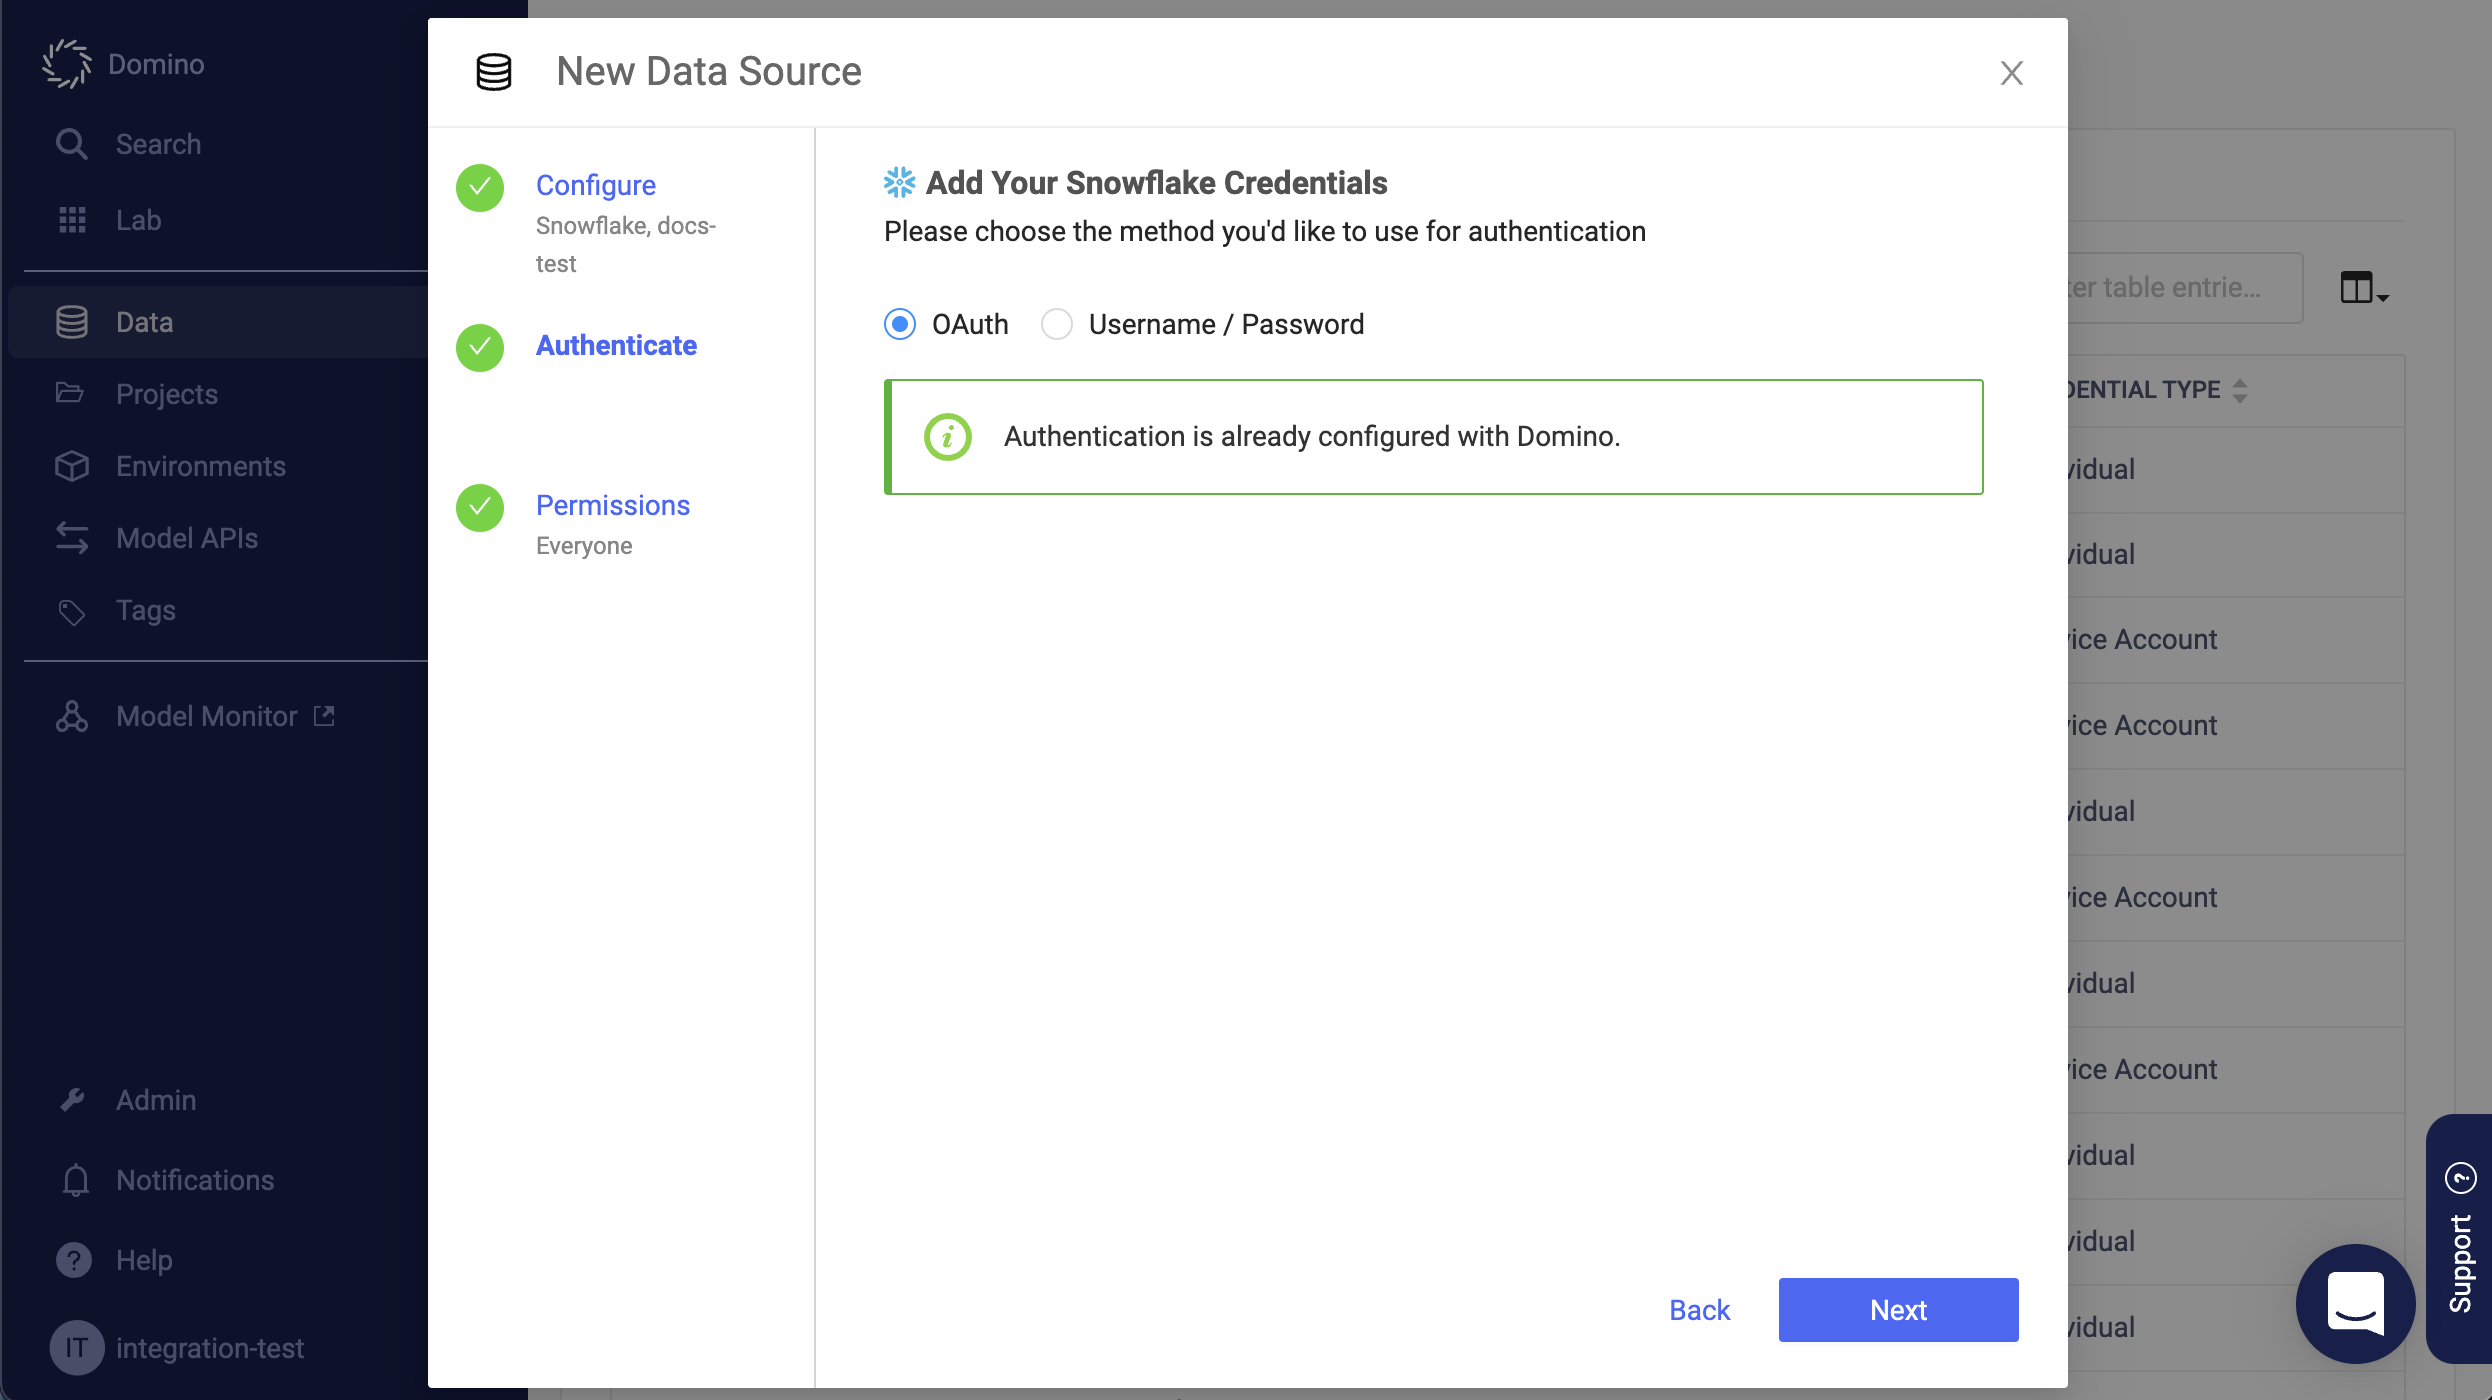
Task: Open Search via magnifier icon
Action: (x=71, y=144)
